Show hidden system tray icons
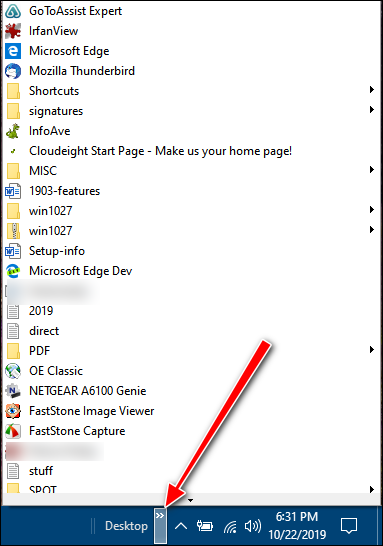The width and height of the screenshot is (383, 546). [x=181, y=526]
